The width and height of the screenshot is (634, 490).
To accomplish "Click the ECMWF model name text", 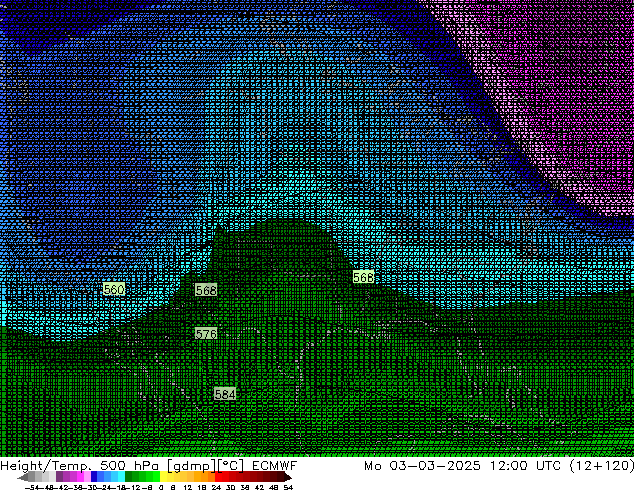I will 274,465.
